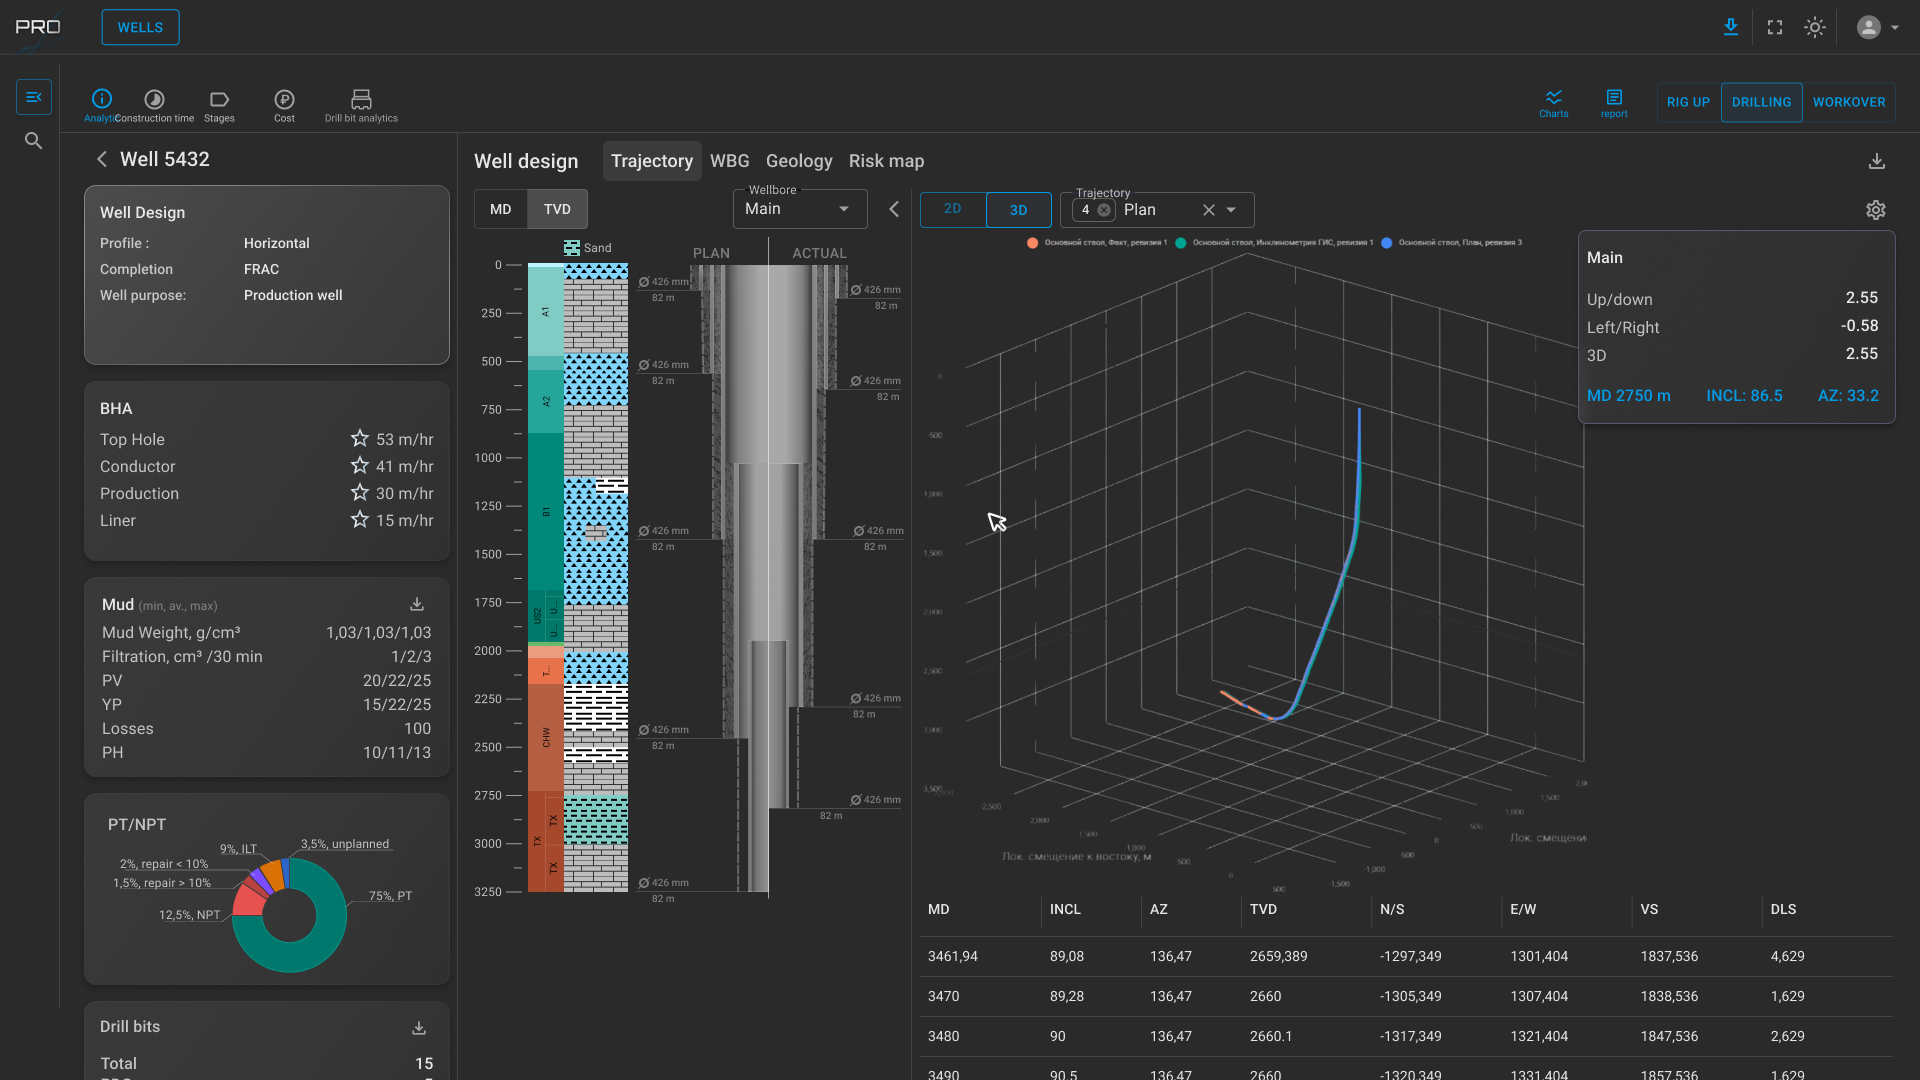Viewport: 1920px width, 1080px height.
Task: Open the Trajectory Plan dropdown arrow
Action: (x=1231, y=210)
